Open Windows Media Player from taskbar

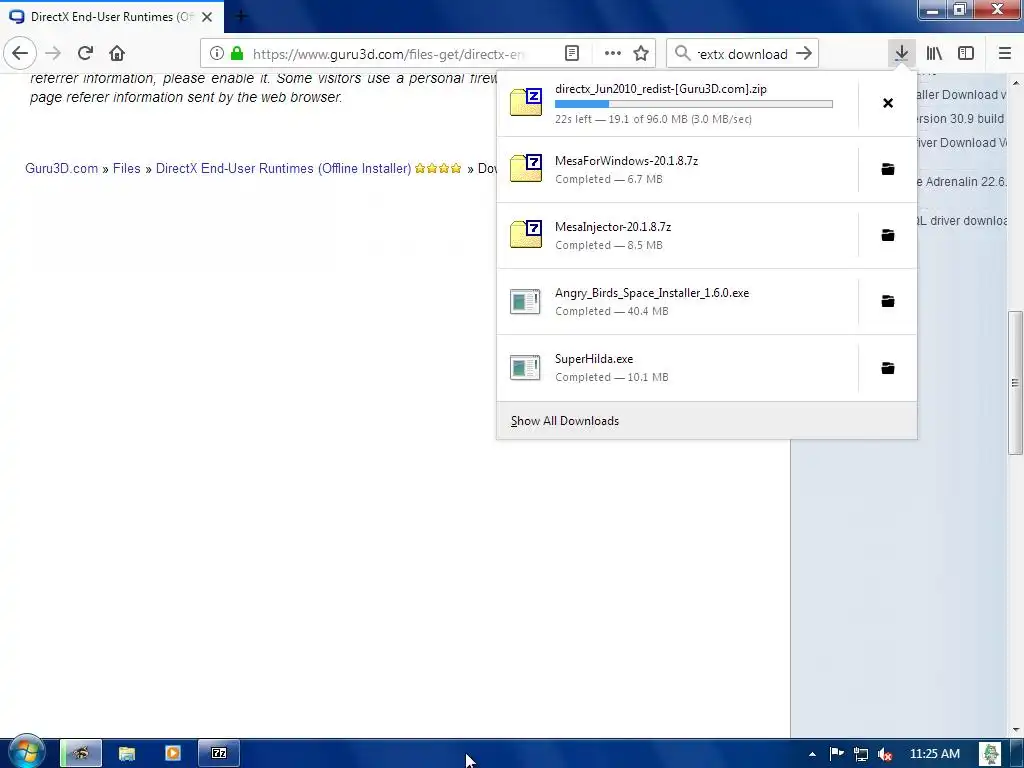[x=172, y=754]
